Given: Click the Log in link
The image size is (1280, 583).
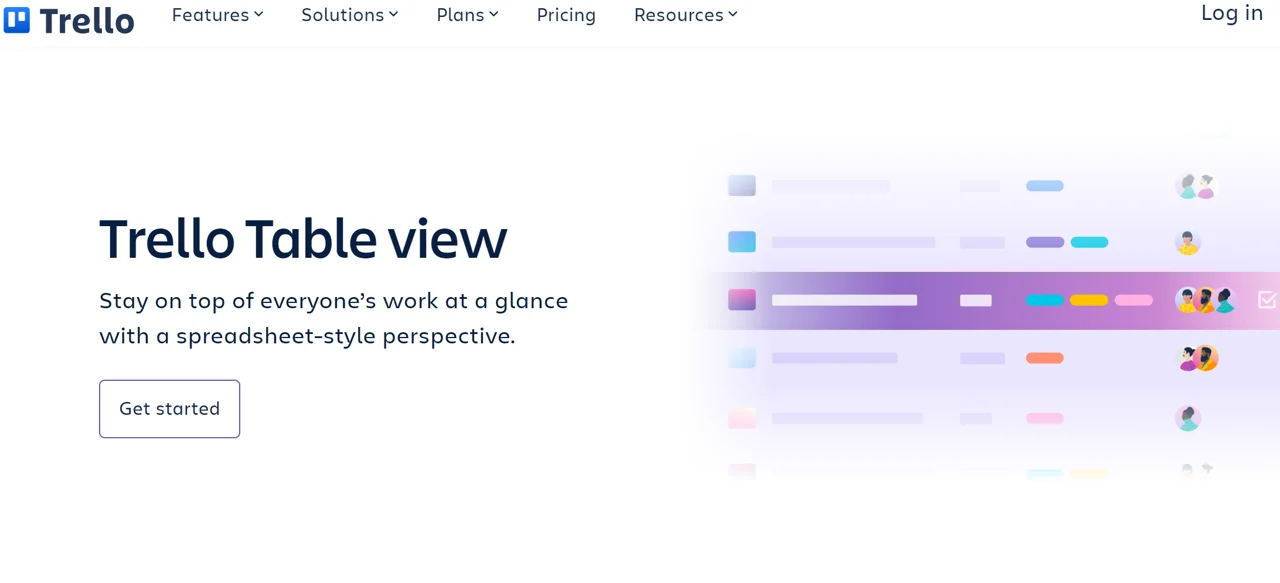Looking at the screenshot, I should [x=1232, y=13].
